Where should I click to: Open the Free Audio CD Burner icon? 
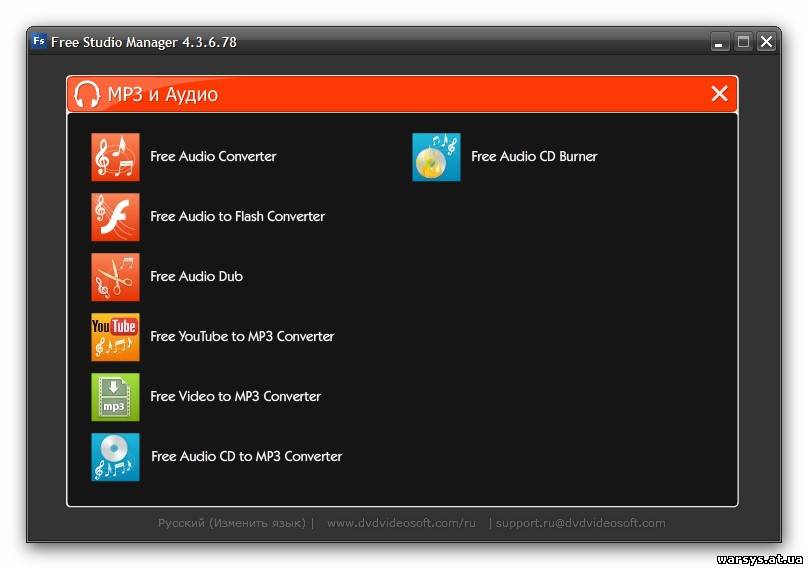click(x=436, y=157)
